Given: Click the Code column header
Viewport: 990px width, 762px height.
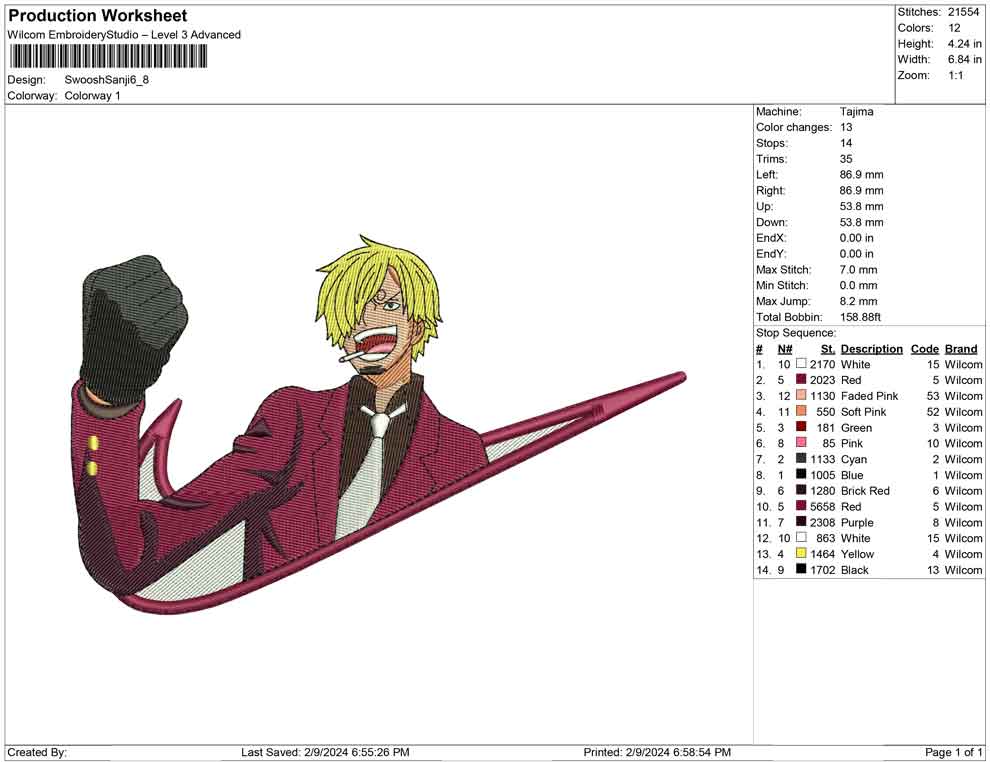Looking at the screenshot, I should pyautogui.click(x=924, y=349).
